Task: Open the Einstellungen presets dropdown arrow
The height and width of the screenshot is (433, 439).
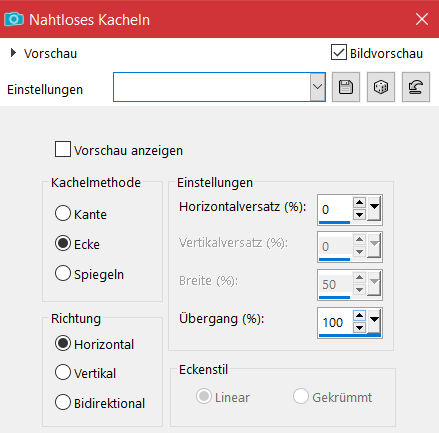Action: (x=318, y=87)
